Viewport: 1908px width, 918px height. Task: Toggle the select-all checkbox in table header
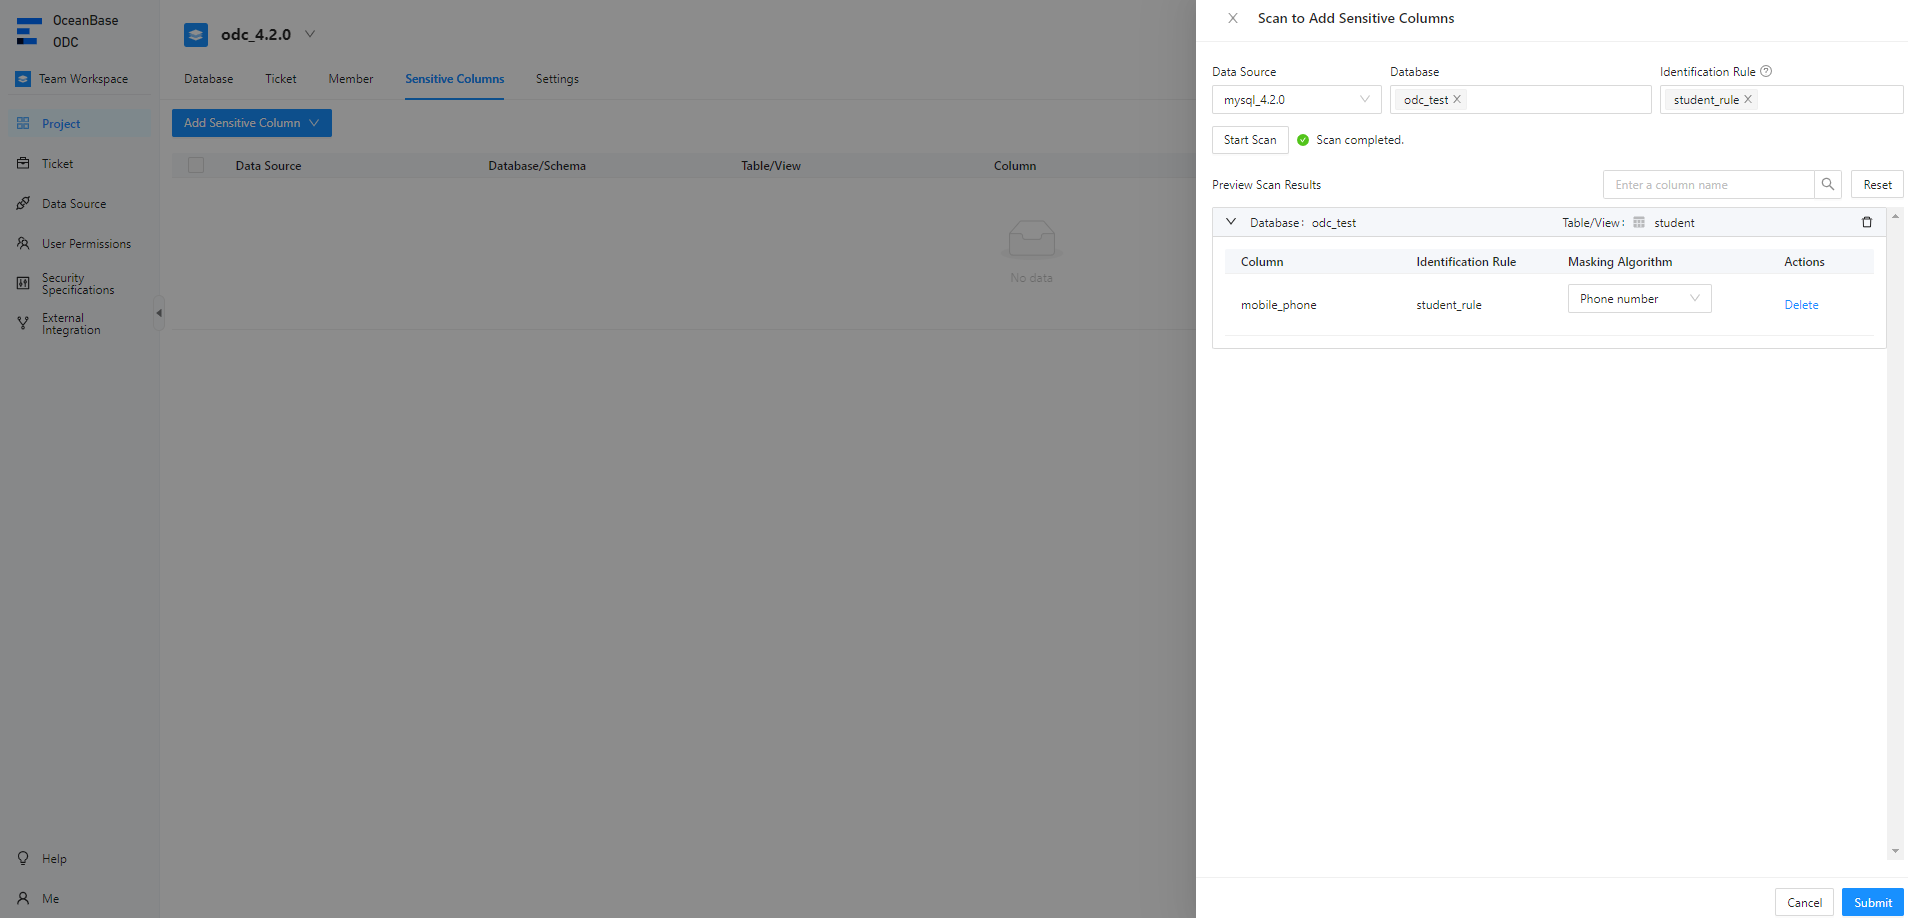coord(196,166)
